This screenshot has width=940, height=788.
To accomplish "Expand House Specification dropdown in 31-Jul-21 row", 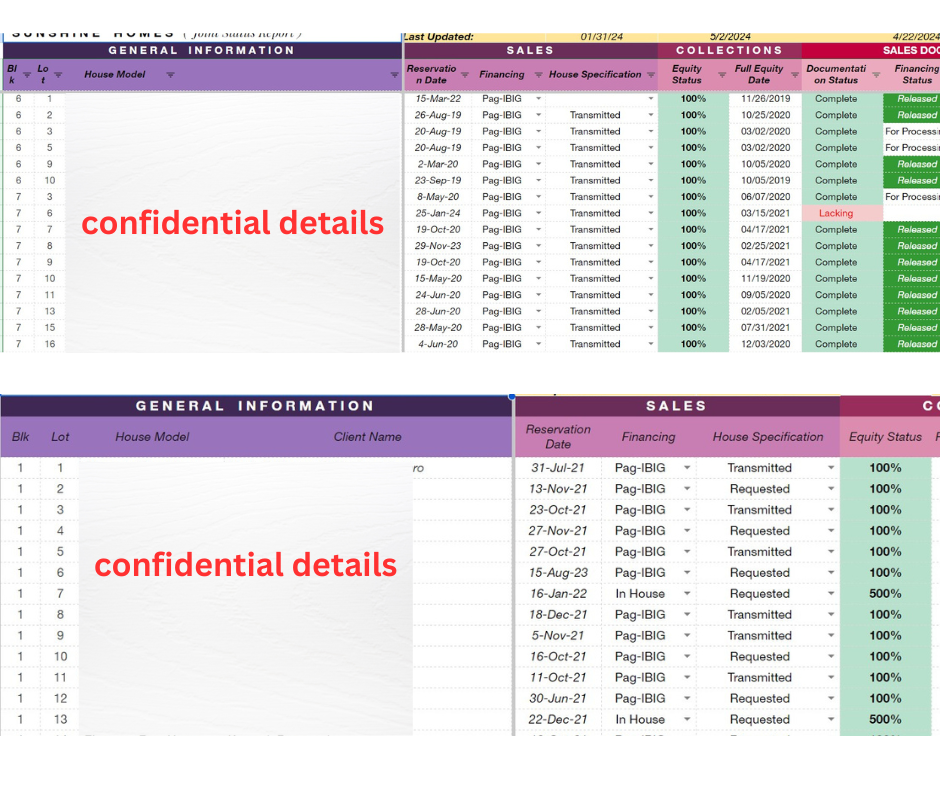I will (830, 468).
